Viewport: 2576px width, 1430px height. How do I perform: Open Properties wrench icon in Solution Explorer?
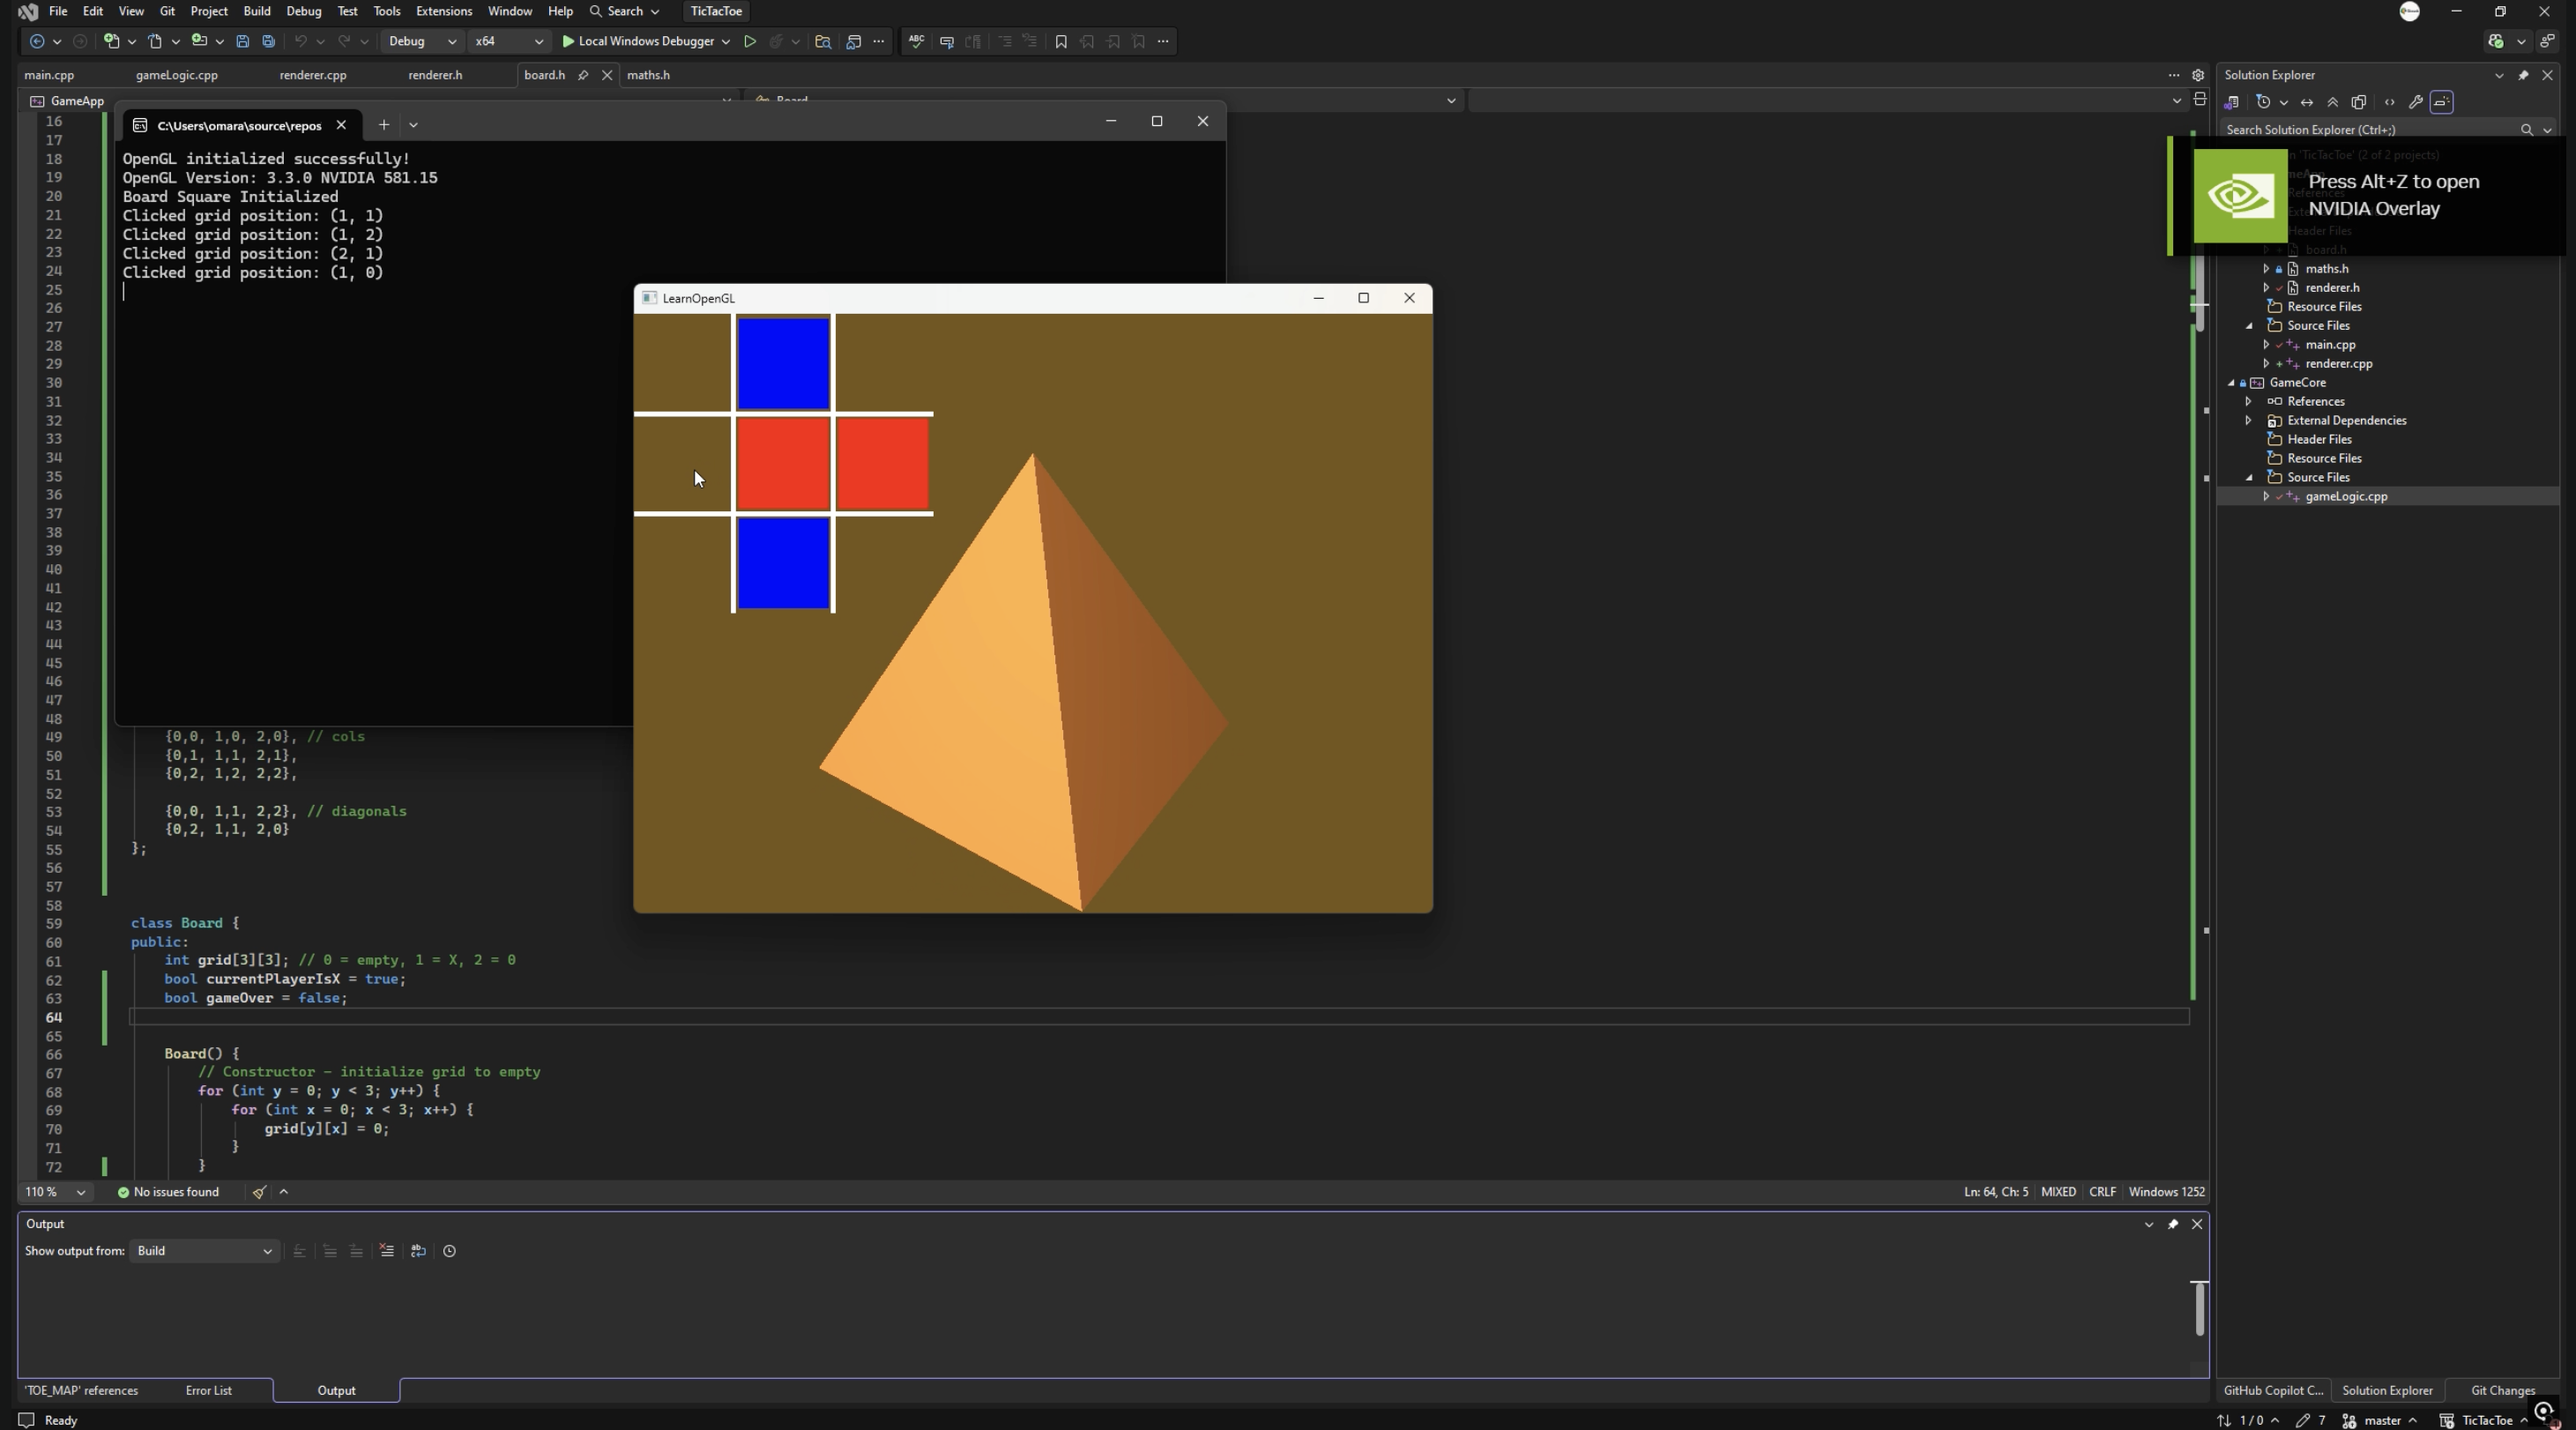coord(2415,102)
